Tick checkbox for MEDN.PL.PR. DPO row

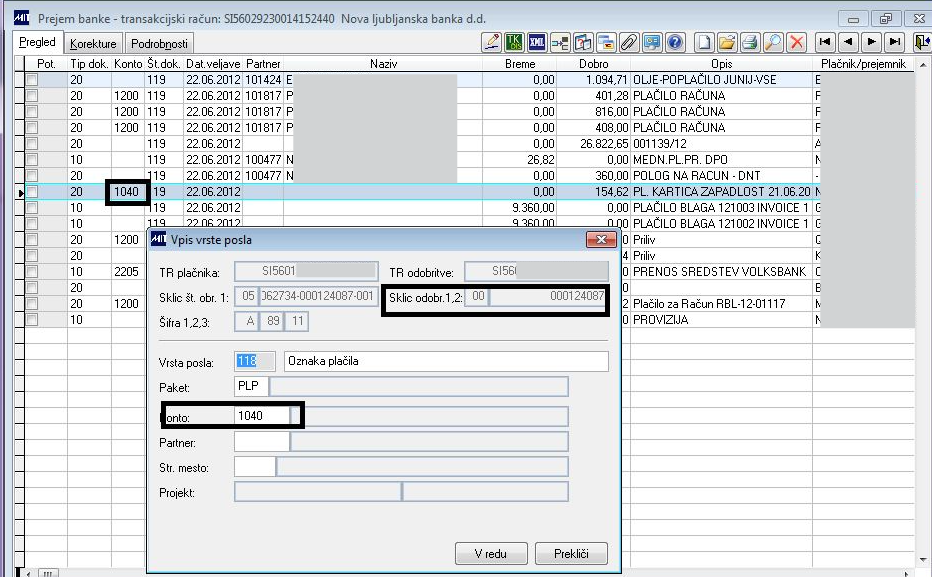[32, 160]
